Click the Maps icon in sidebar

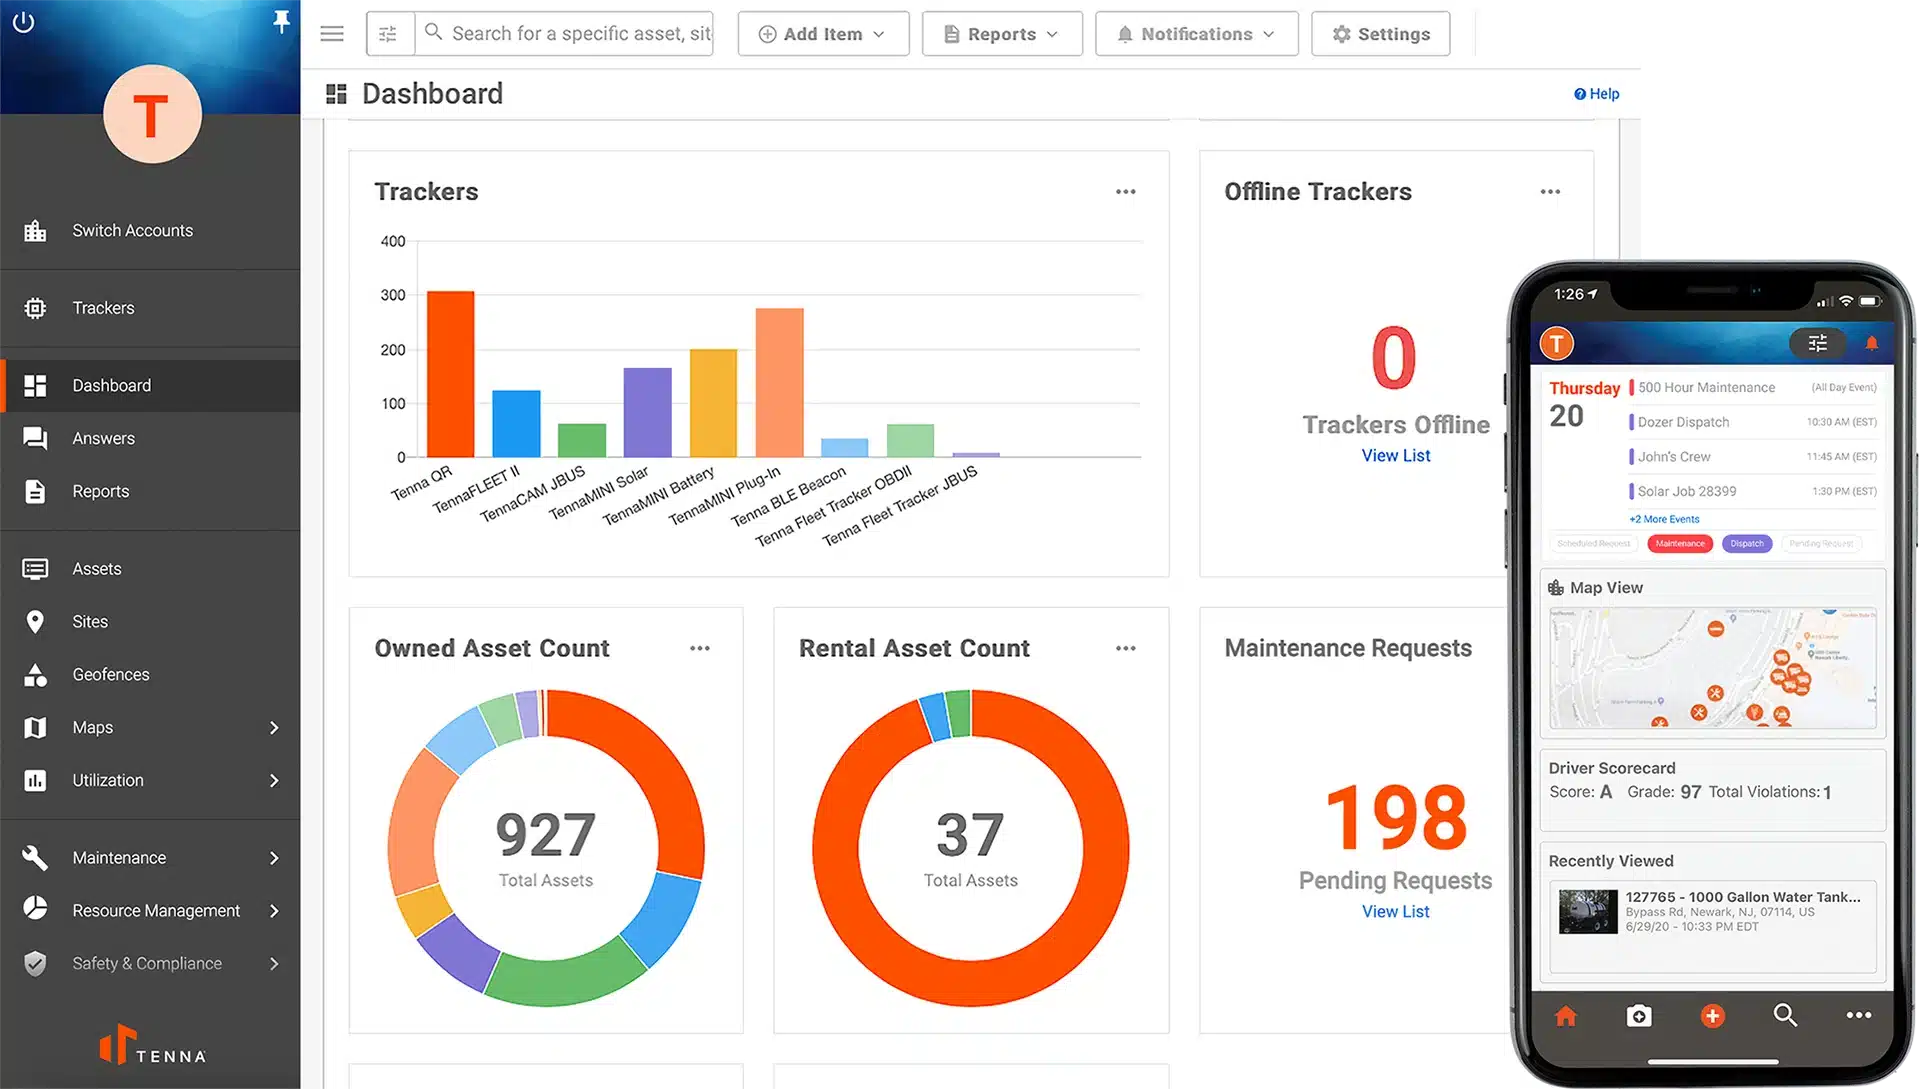point(35,728)
